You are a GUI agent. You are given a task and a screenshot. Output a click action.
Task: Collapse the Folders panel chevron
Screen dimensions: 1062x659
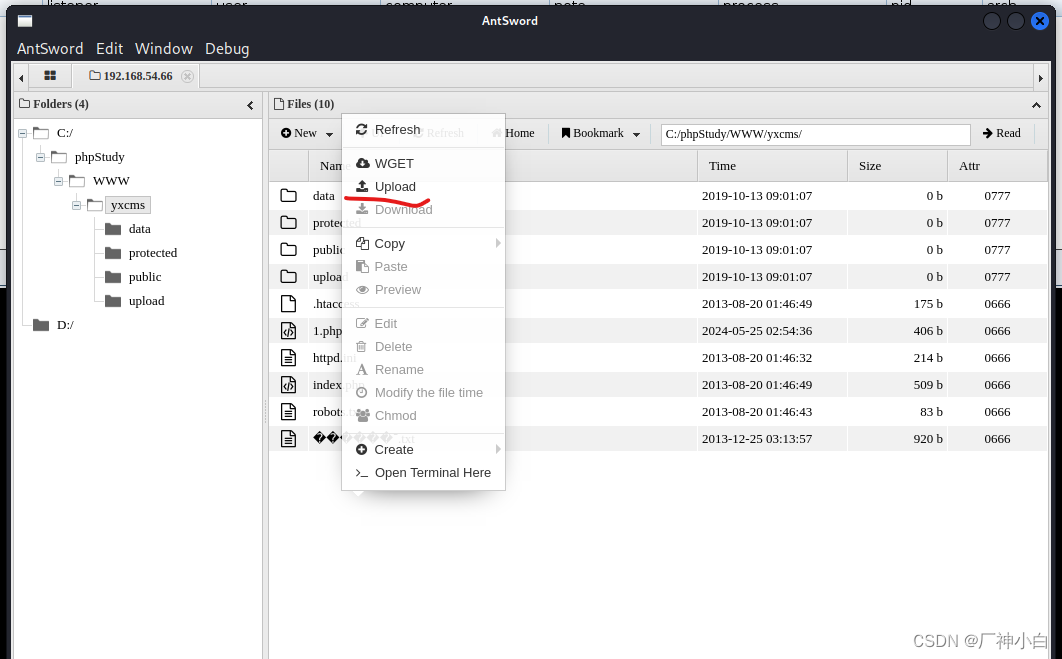[250, 105]
